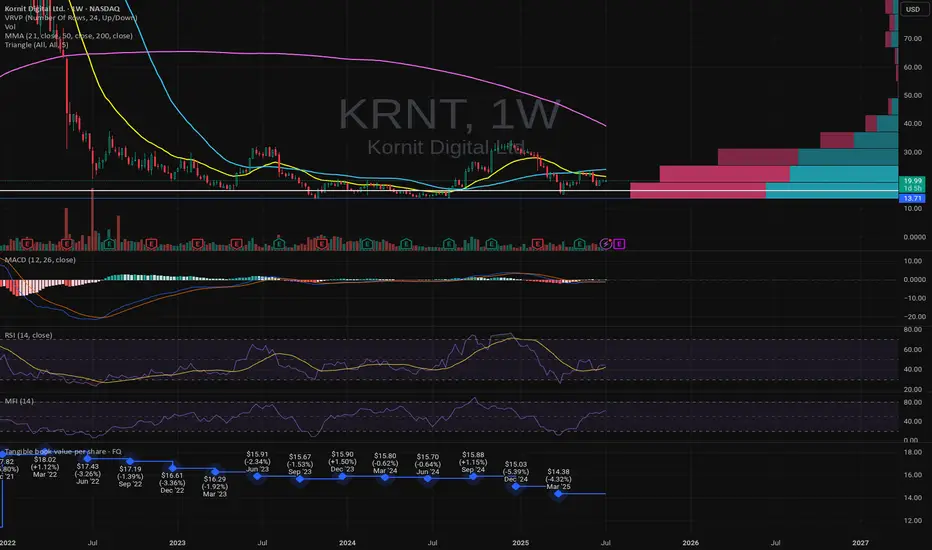The height and width of the screenshot is (550, 932).
Task: Select the Jun '24 $15.70 book value point
Action: 427,478
